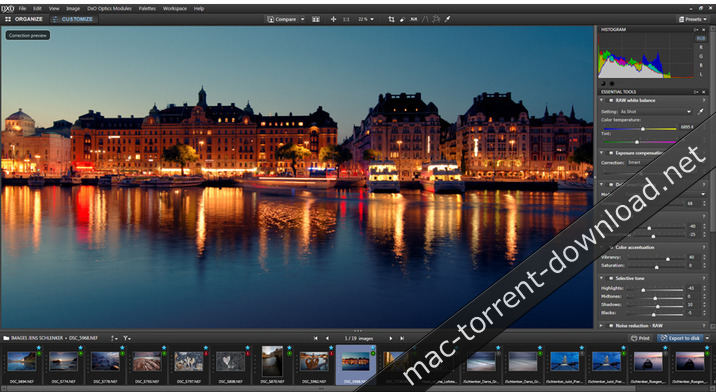Collapse the RAW white balance section
The image size is (716, 392).
click(x=602, y=101)
